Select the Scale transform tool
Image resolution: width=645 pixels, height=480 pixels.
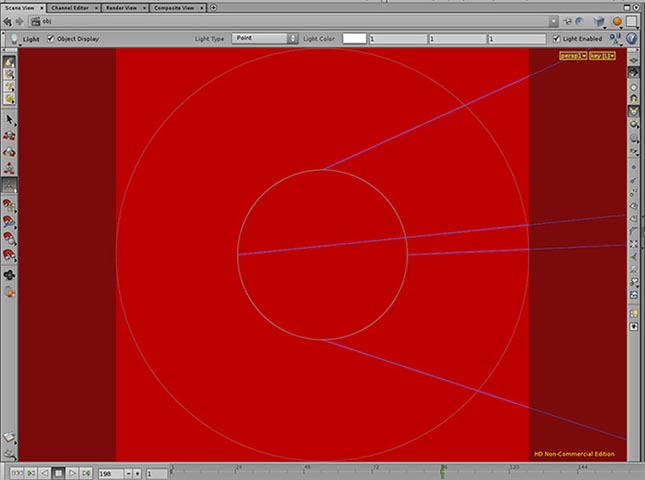click(x=9, y=168)
